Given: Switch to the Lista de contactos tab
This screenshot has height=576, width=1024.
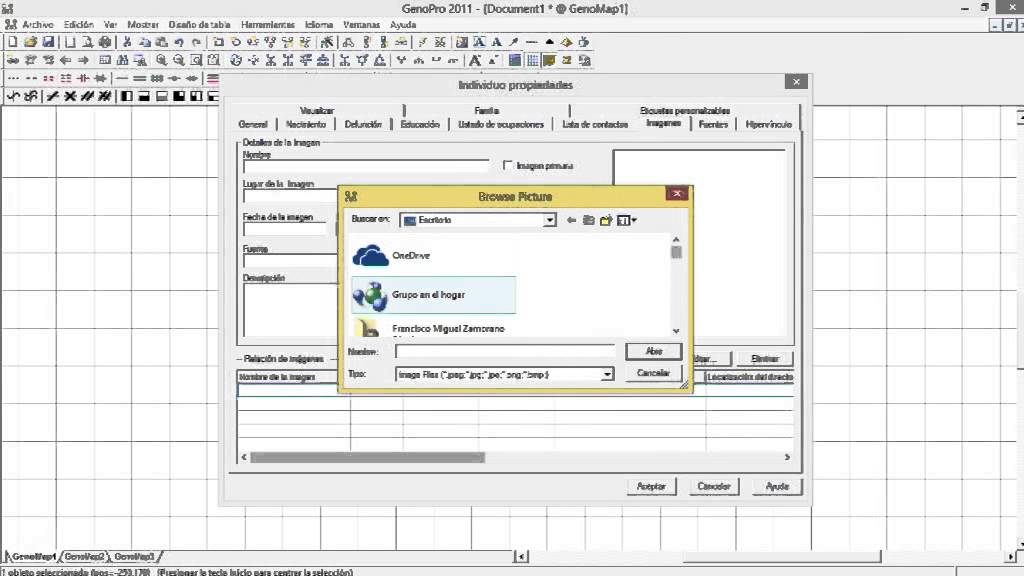Looking at the screenshot, I should point(595,124).
